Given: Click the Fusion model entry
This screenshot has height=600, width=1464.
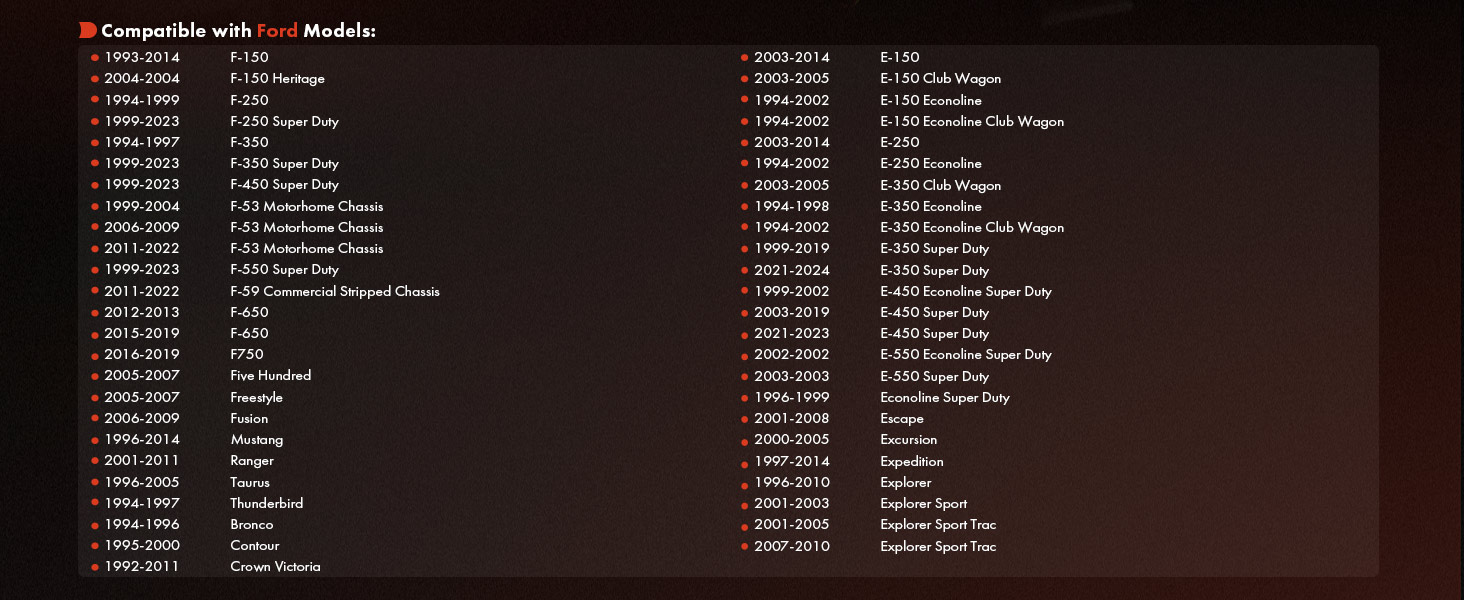Looking at the screenshot, I should [x=249, y=418].
